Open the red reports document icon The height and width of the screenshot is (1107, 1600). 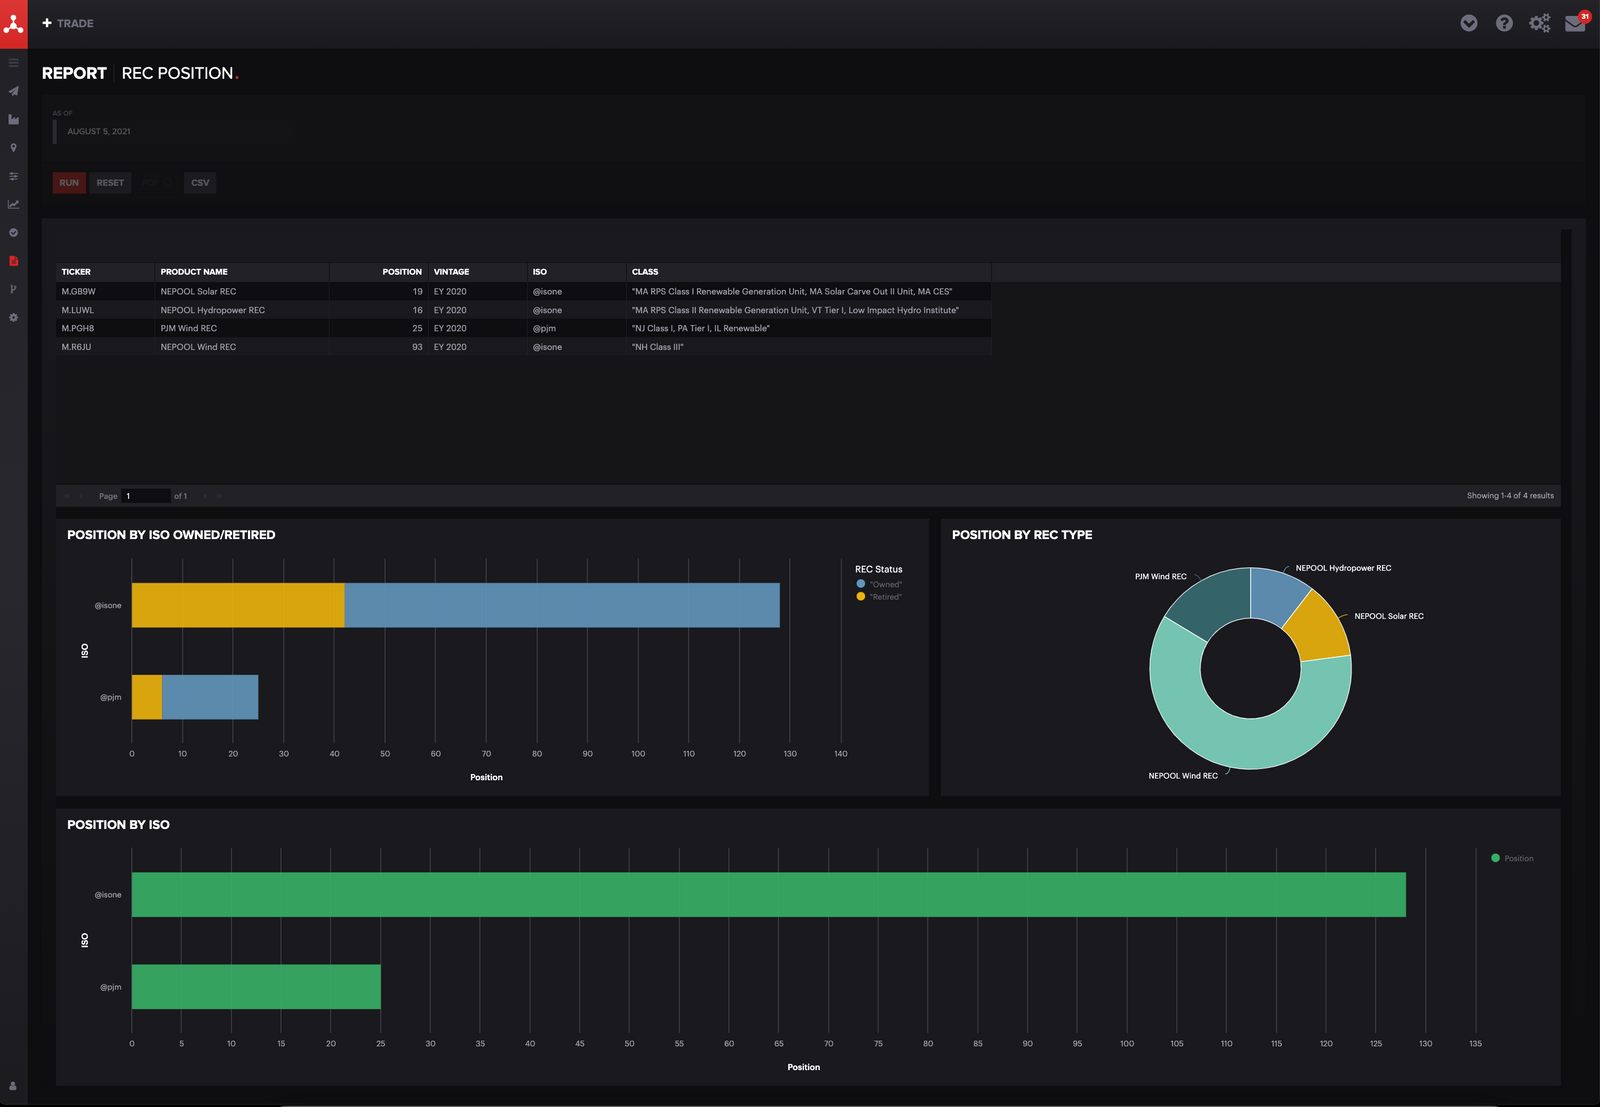click(x=13, y=260)
